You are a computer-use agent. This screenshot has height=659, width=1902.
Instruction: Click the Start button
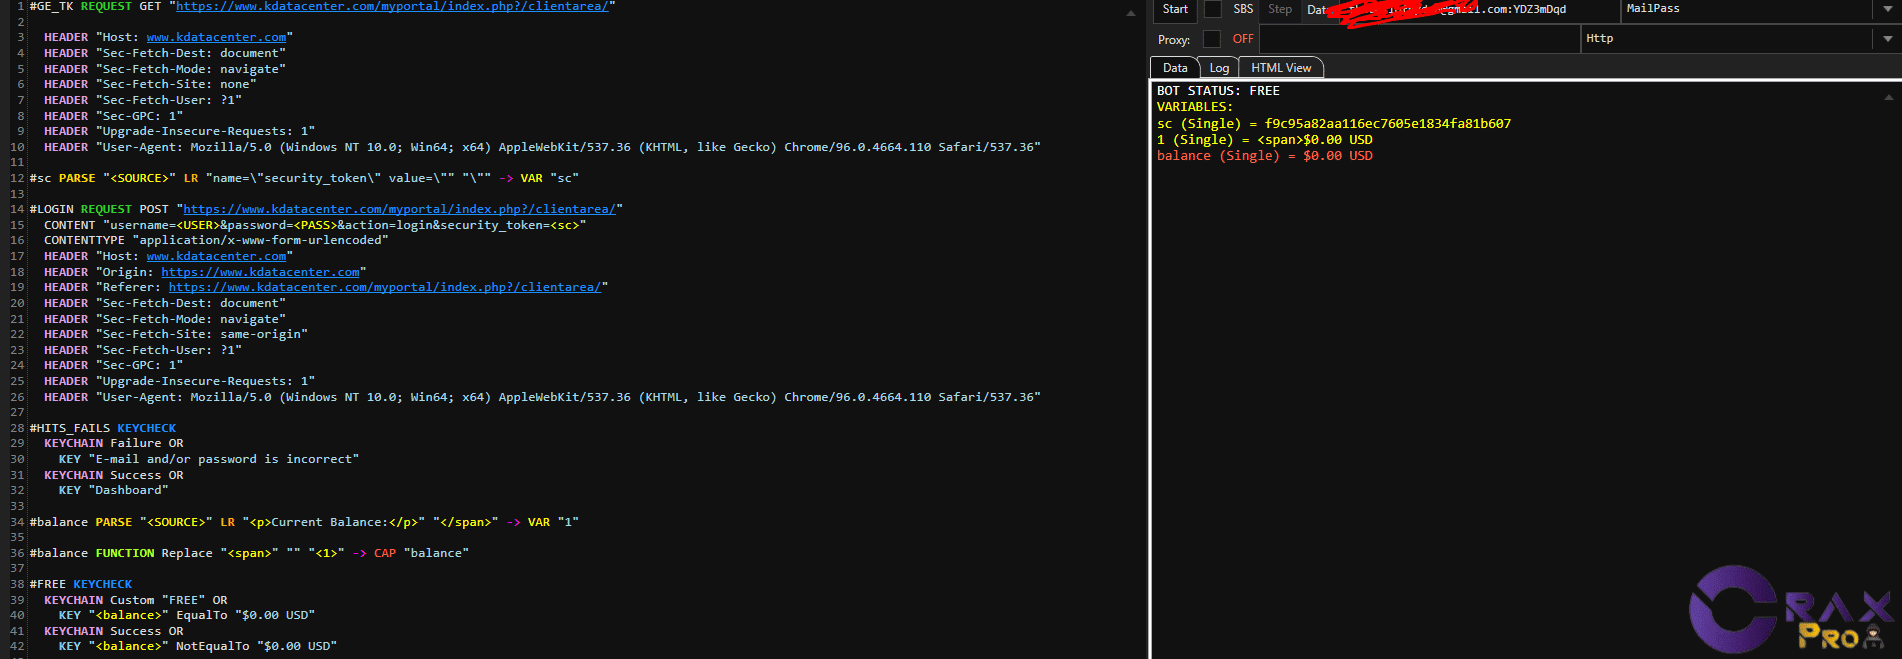(x=1175, y=9)
